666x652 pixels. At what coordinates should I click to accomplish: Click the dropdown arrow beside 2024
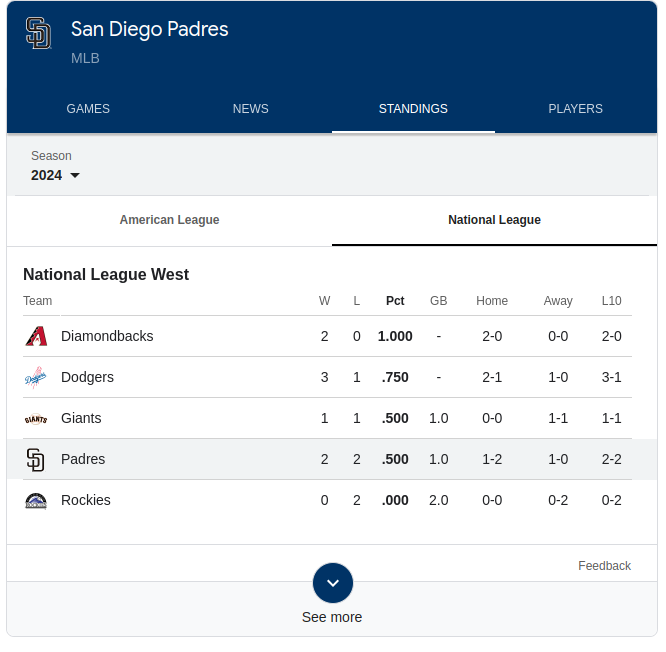[75, 175]
